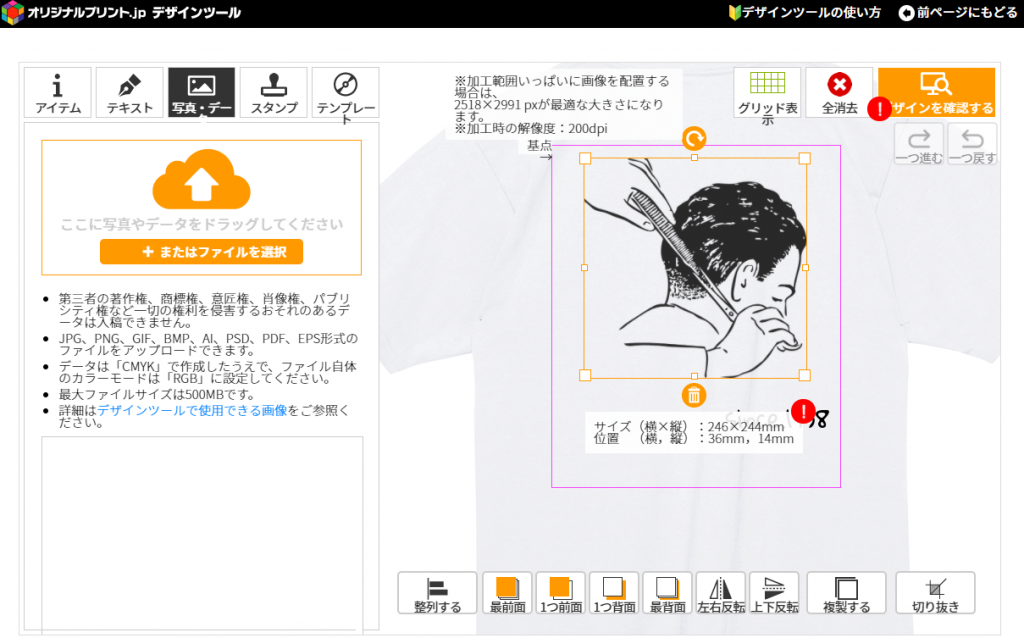This screenshot has width=1024, height=638.
Task: Click the サイズ 246×244mm size readout
Action: pos(688,427)
